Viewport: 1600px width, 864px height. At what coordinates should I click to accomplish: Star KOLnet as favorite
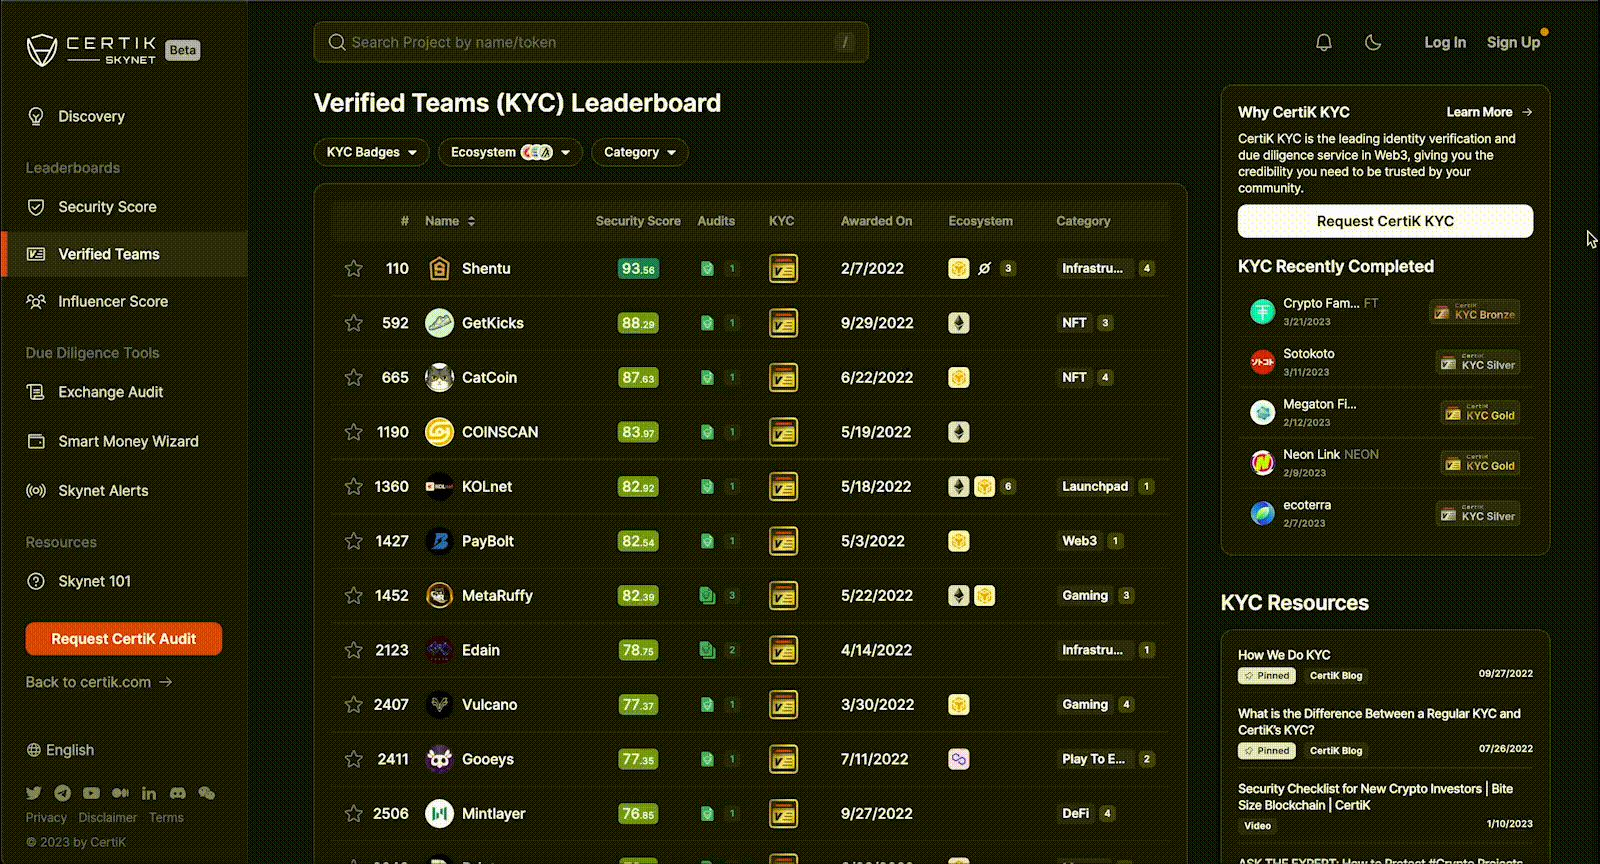(353, 486)
